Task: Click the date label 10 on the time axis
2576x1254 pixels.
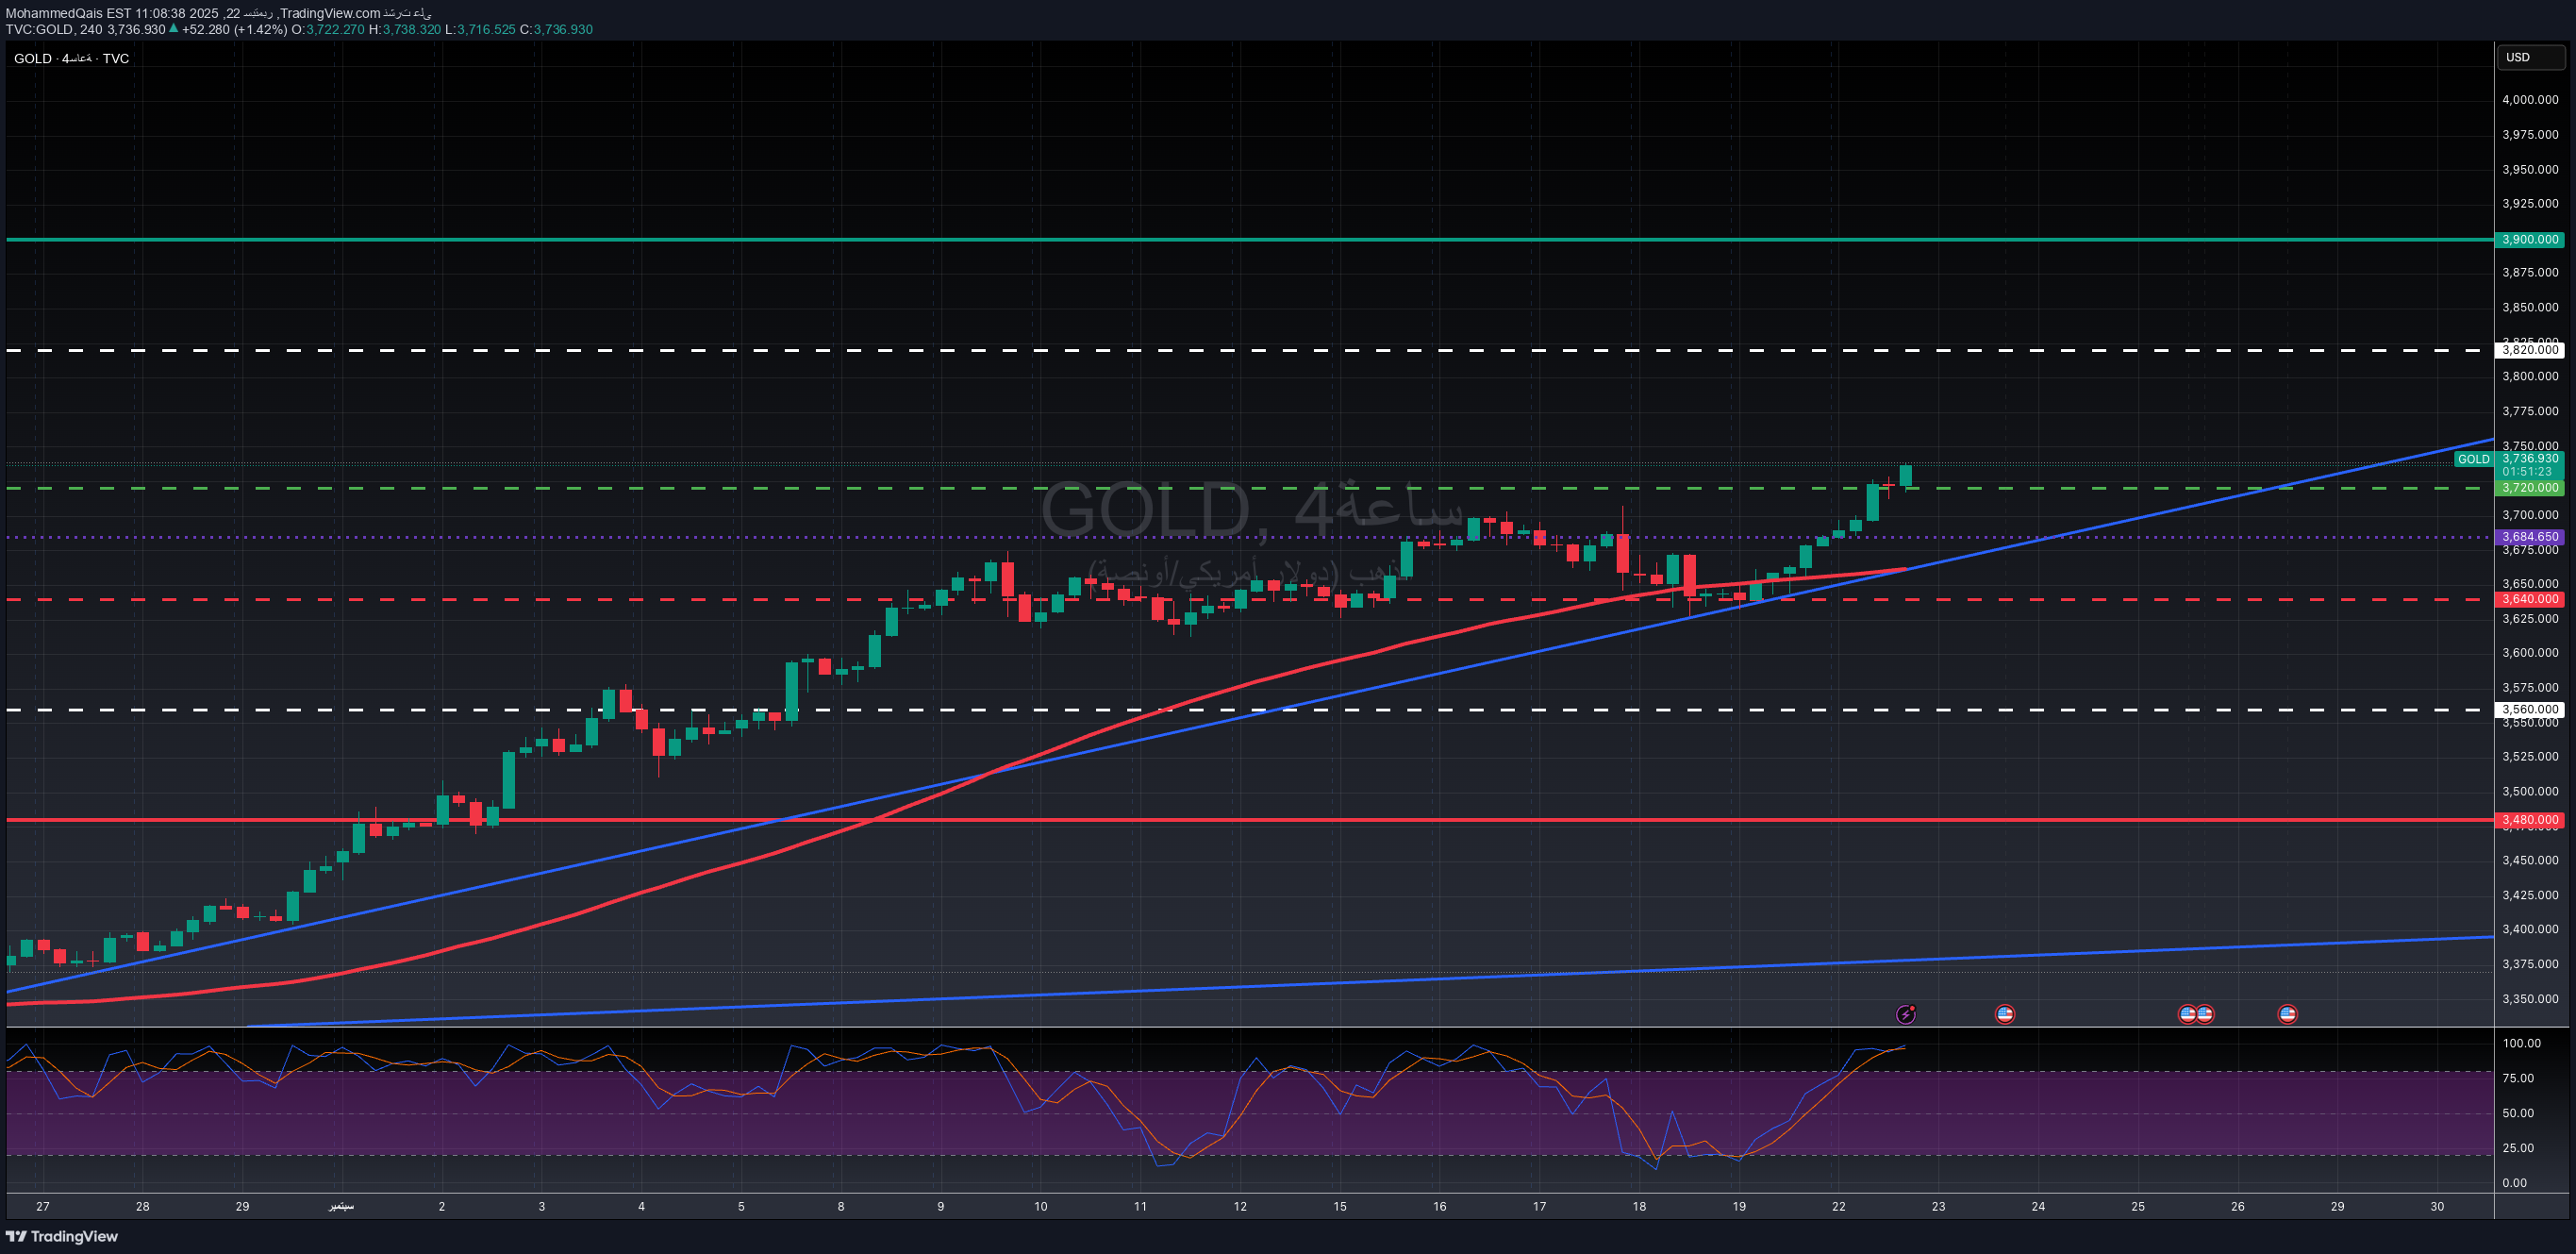Action: tap(1040, 1206)
